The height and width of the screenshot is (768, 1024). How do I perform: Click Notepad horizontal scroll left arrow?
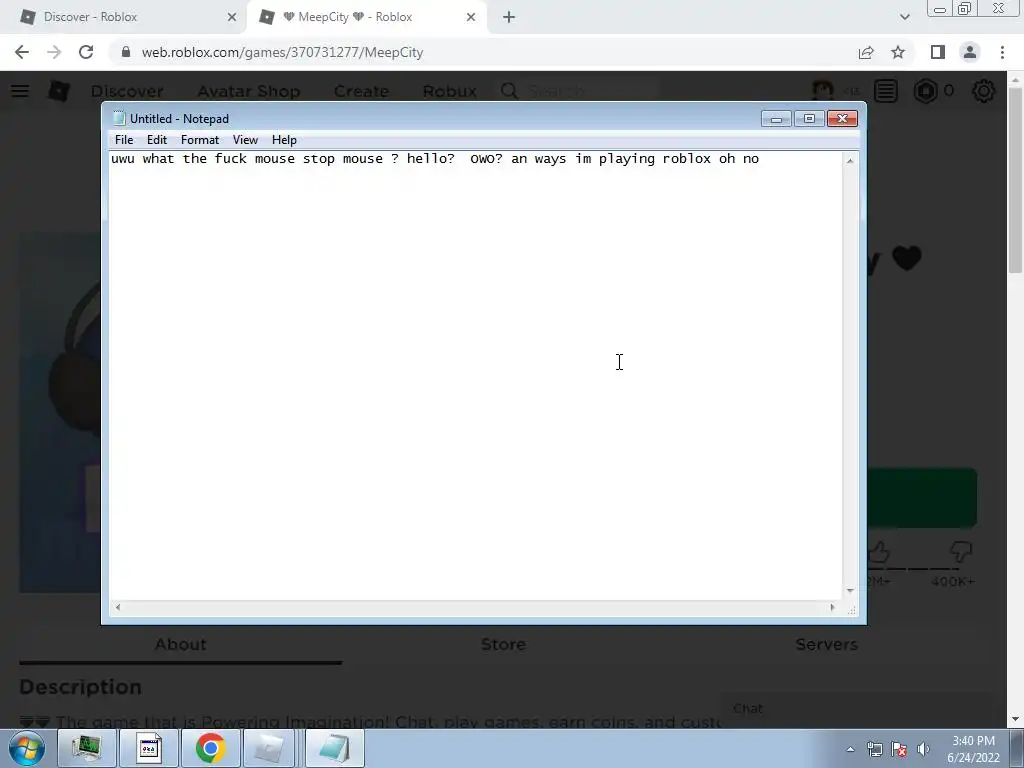118,607
